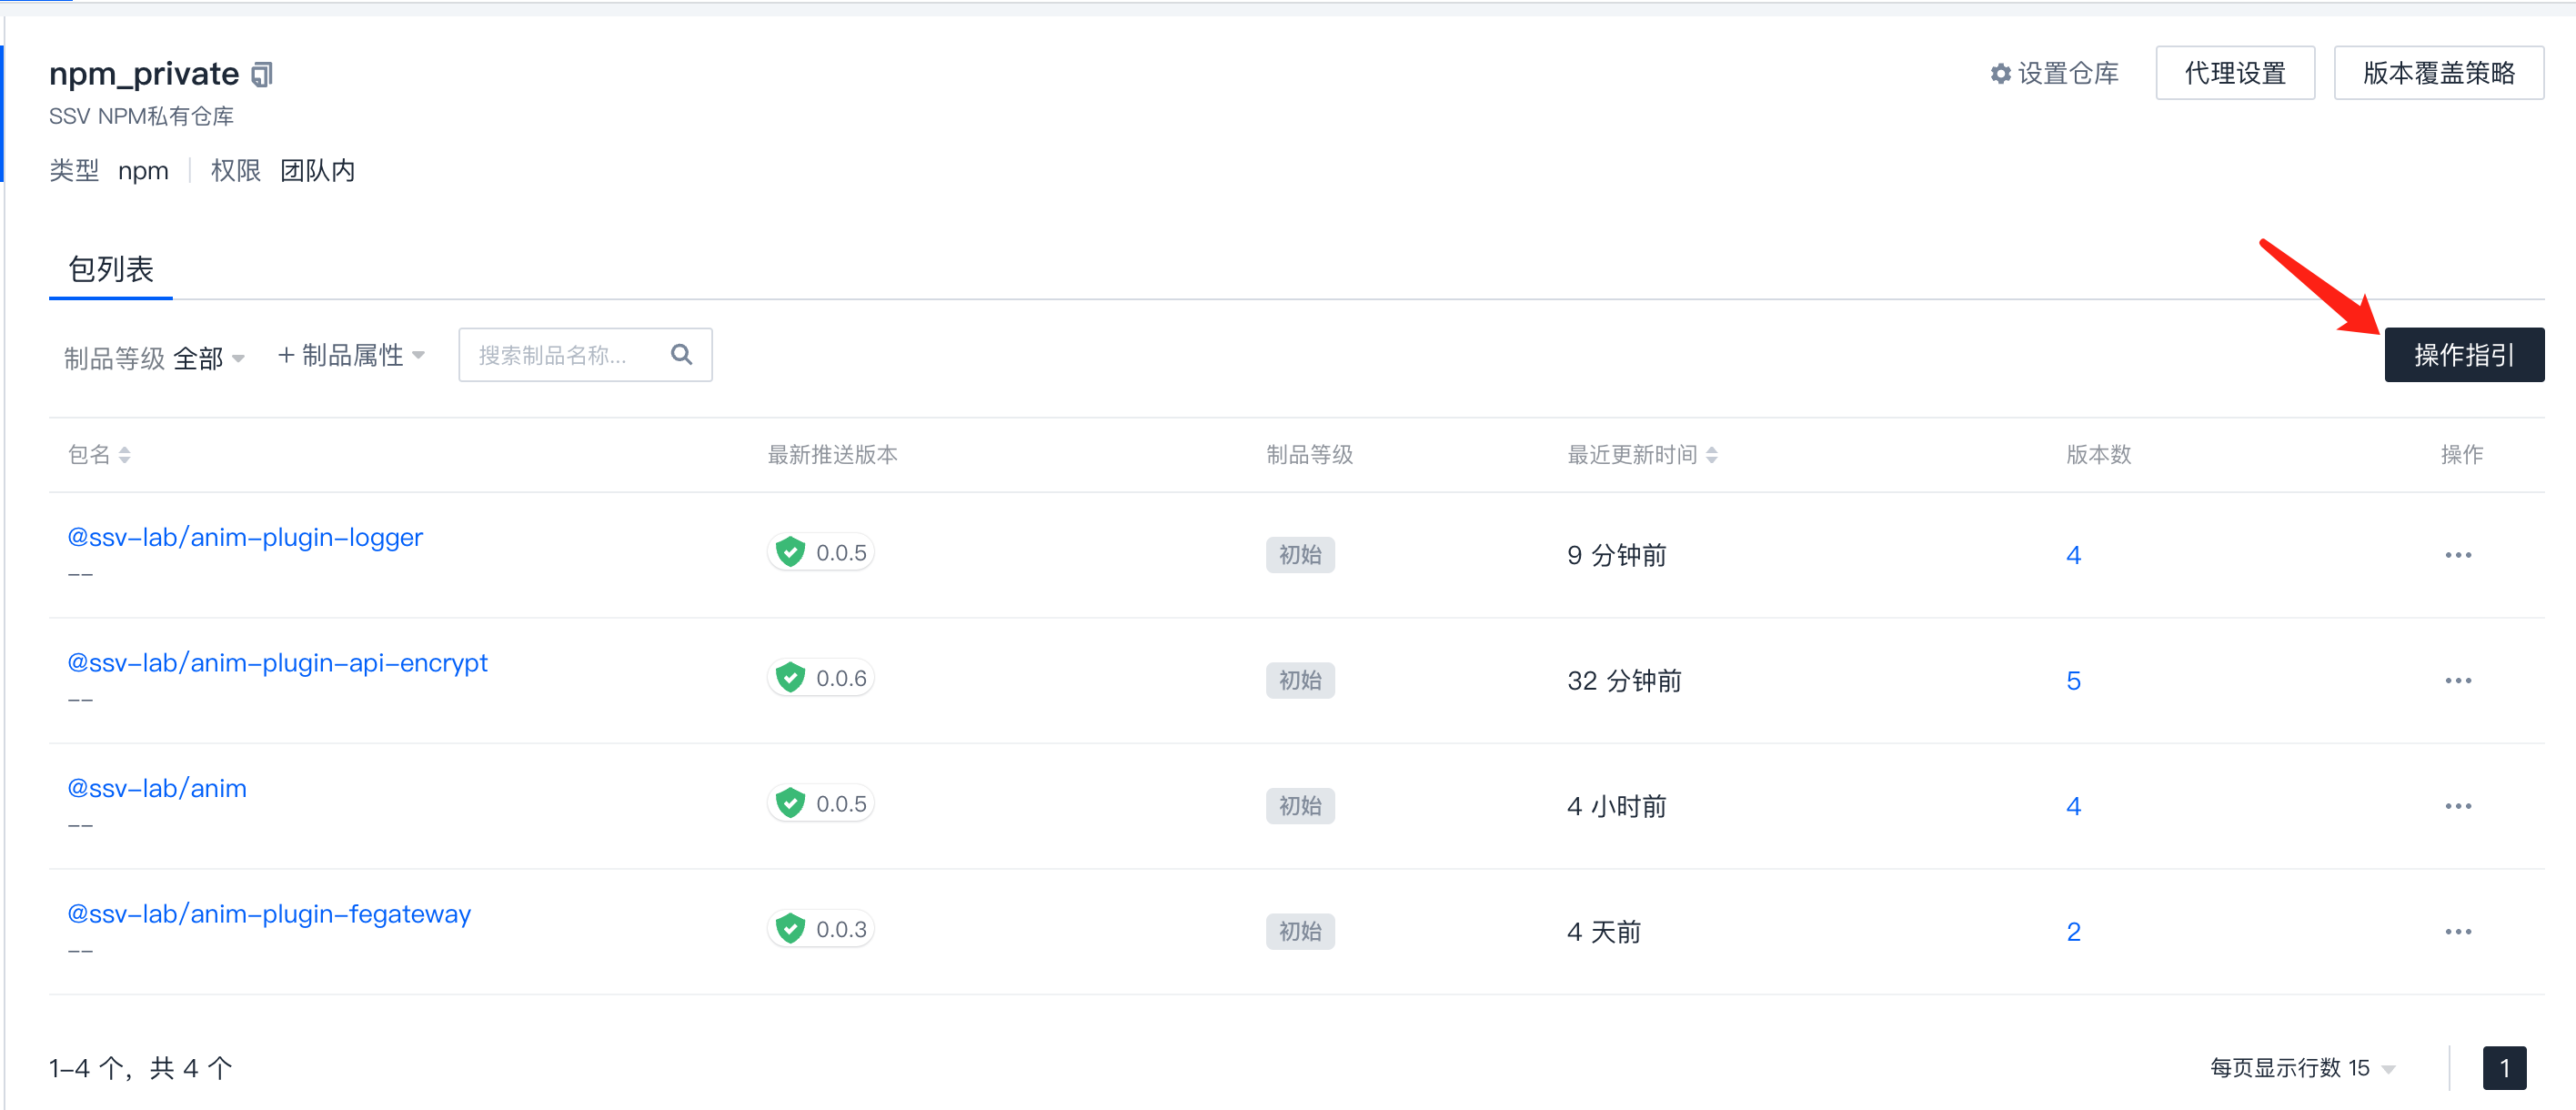Image resolution: width=2576 pixels, height=1110 pixels.
Task: Click the search magnifier icon
Action: pos(681,355)
